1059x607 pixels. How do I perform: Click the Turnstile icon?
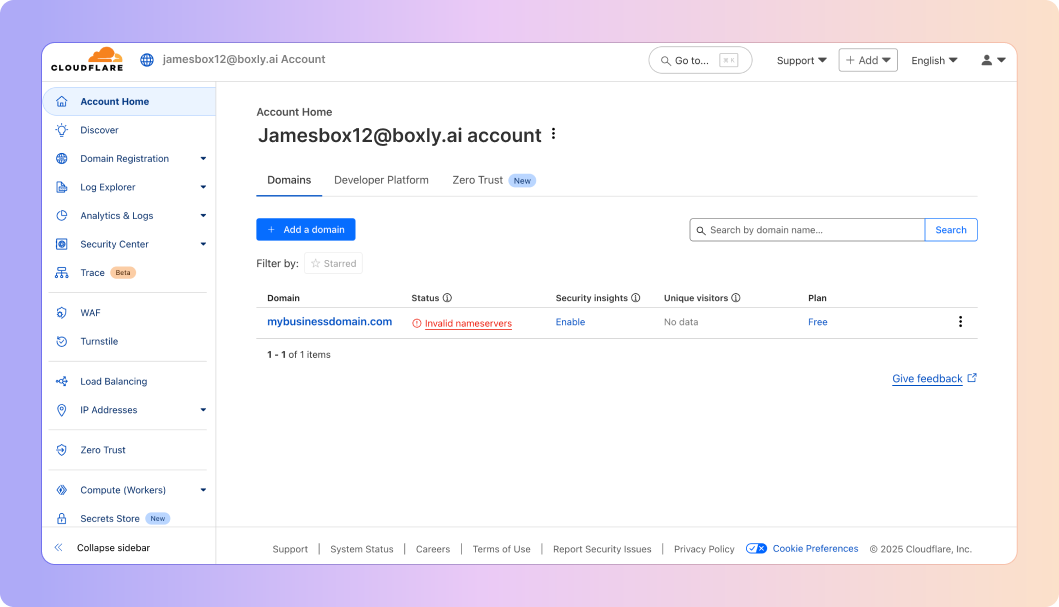61,341
